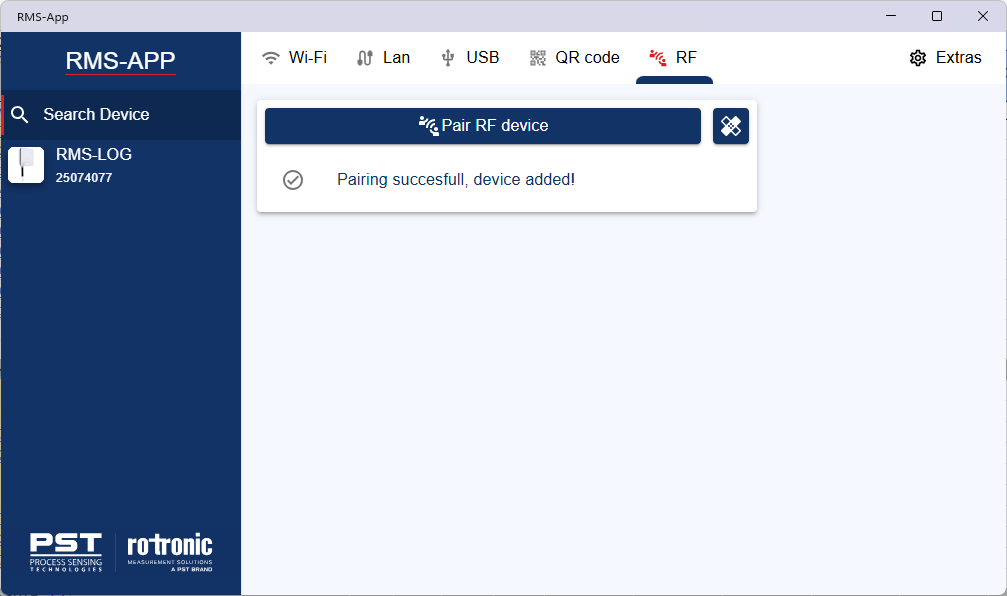Switch to the Wi-Fi connection tab

[x=293, y=58]
